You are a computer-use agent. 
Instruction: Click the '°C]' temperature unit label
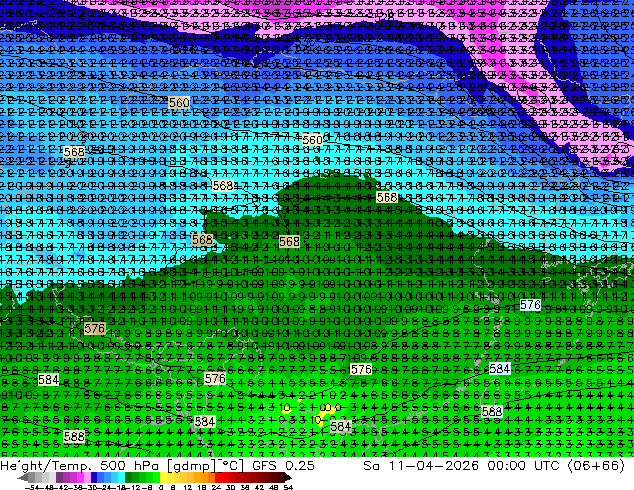click(x=232, y=466)
